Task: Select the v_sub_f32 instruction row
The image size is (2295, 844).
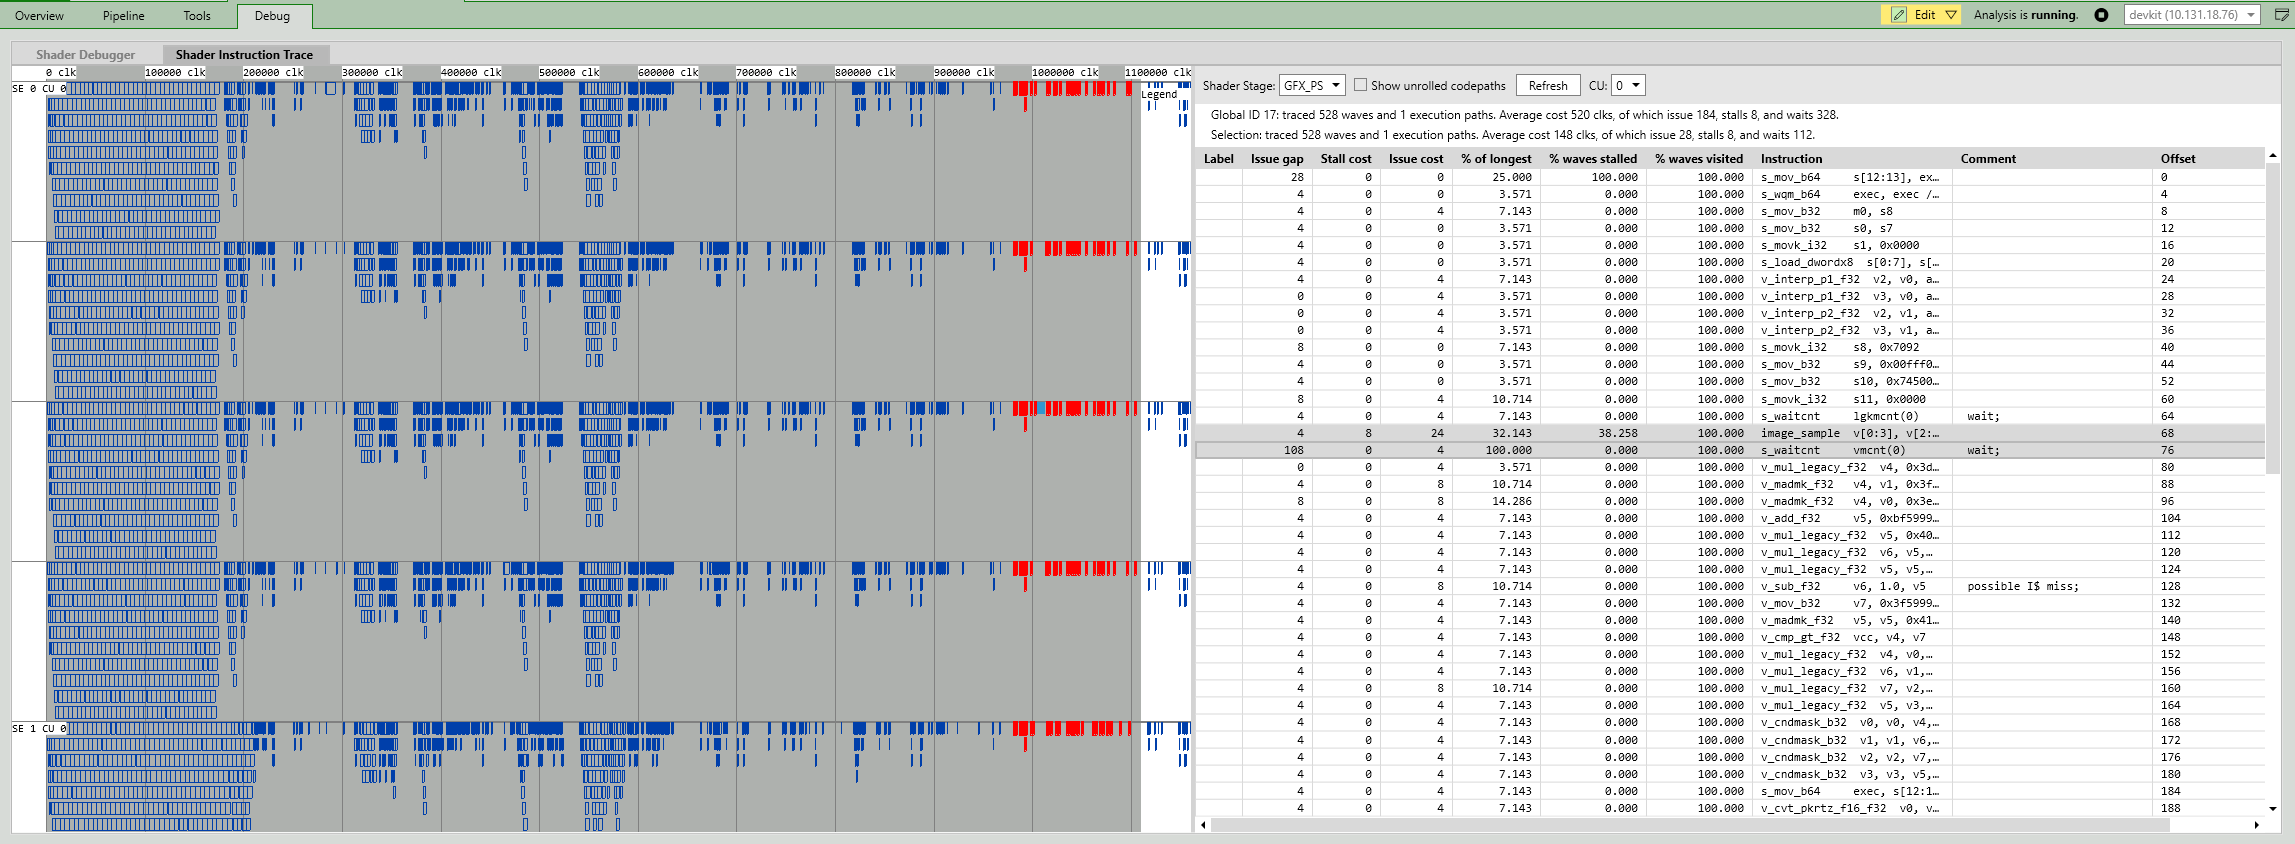Action: [1730, 587]
